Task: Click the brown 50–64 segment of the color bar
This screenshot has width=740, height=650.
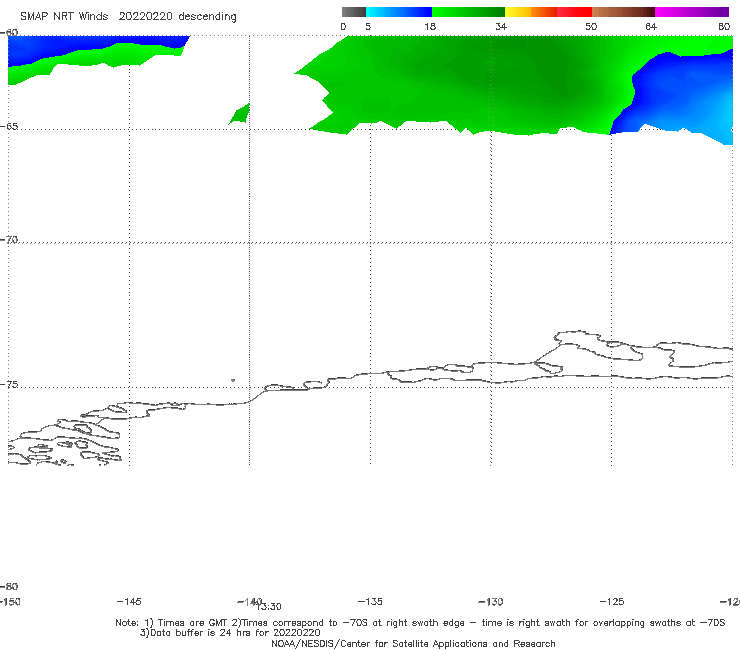Action: (623, 12)
